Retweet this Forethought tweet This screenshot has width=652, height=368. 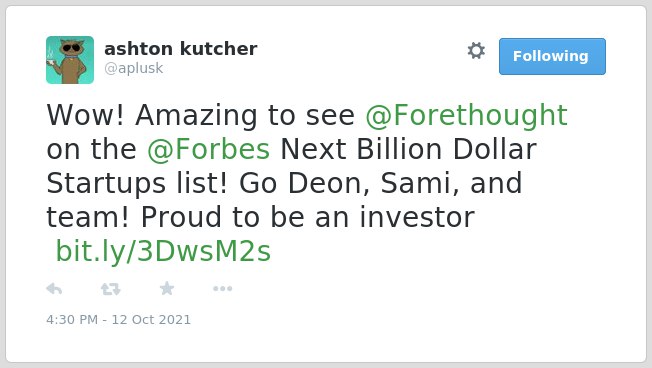pos(111,289)
